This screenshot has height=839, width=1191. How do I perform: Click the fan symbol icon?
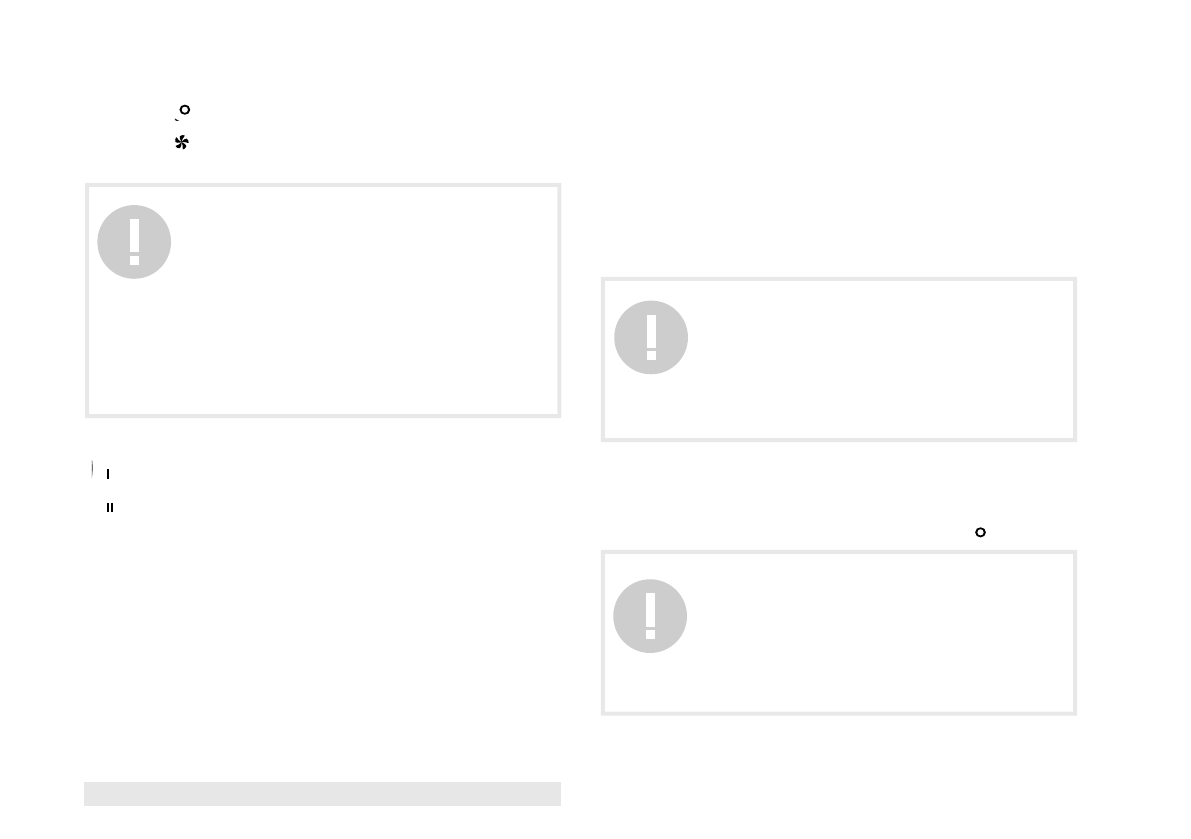click(182, 143)
